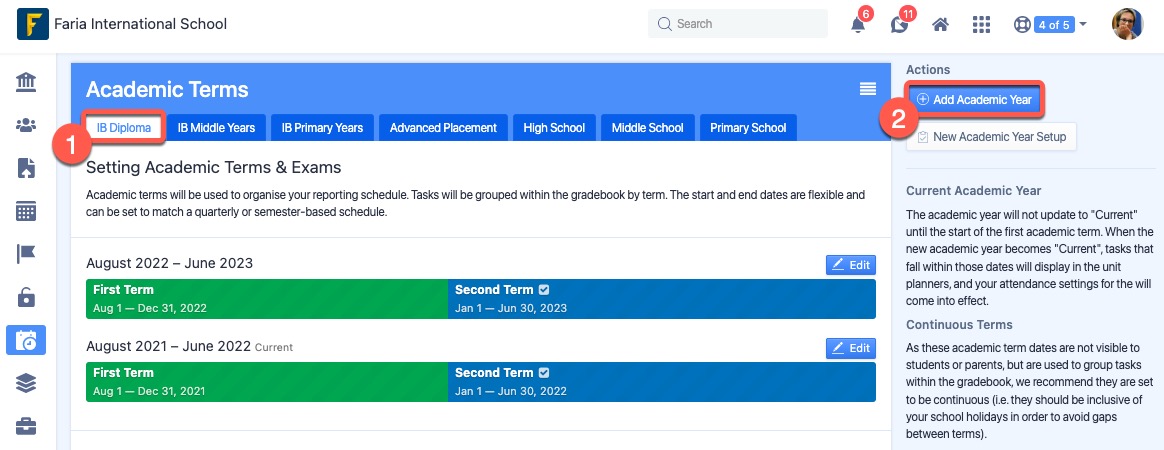Image resolution: width=1164 pixels, height=450 pixels.
Task: Toggle checkmark on 2022 Second Term
Action: pos(544,373)
